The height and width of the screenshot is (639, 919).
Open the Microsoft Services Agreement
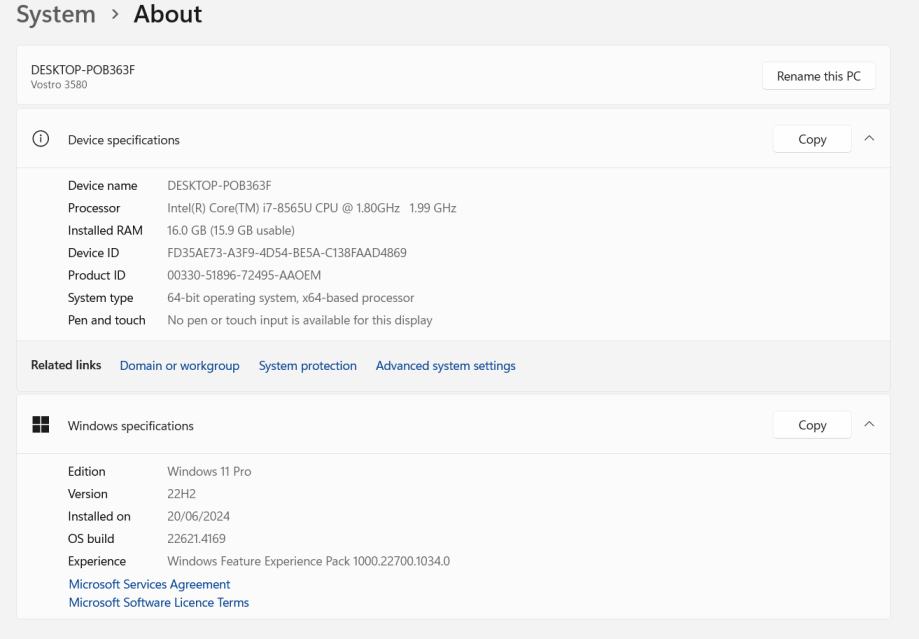(x=149, y=584)
